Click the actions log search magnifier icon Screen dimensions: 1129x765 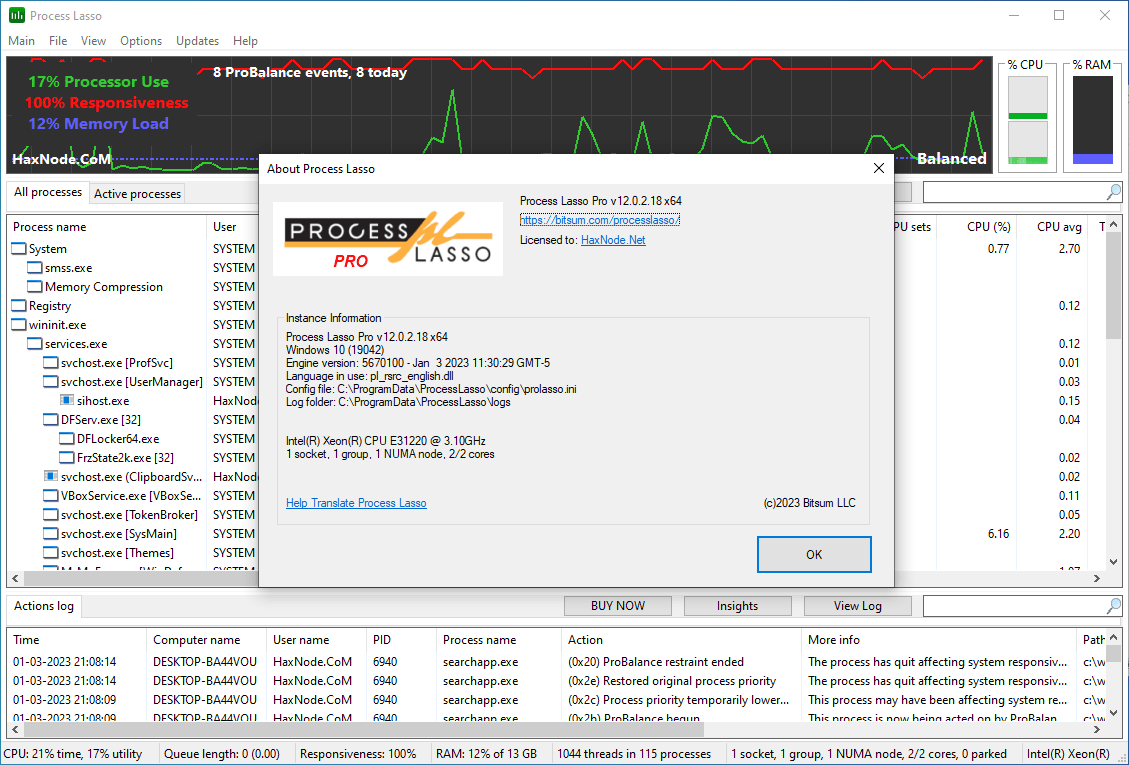(x=1113, y=607)
